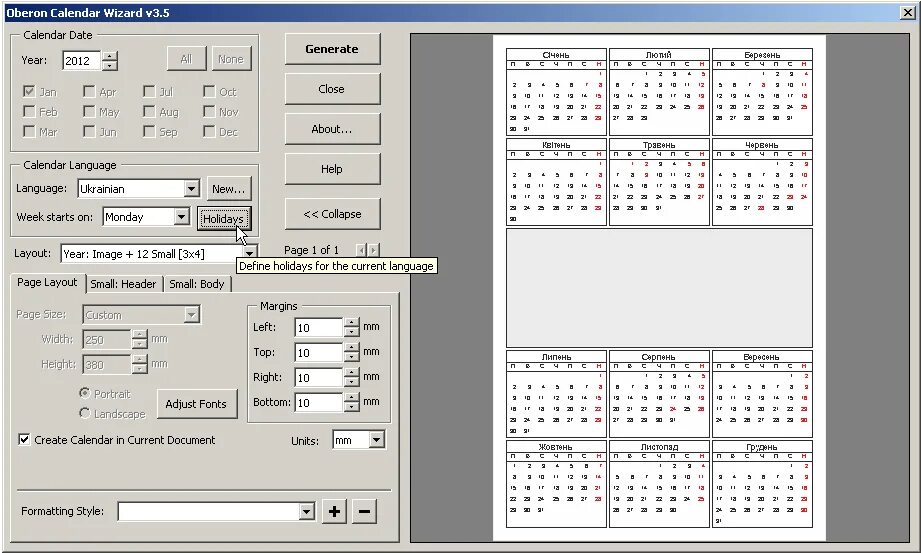Toggle the Aug month checkbox
Image resolution: width=921 pixels, height=553 pixels.
[x=149, y=111]
